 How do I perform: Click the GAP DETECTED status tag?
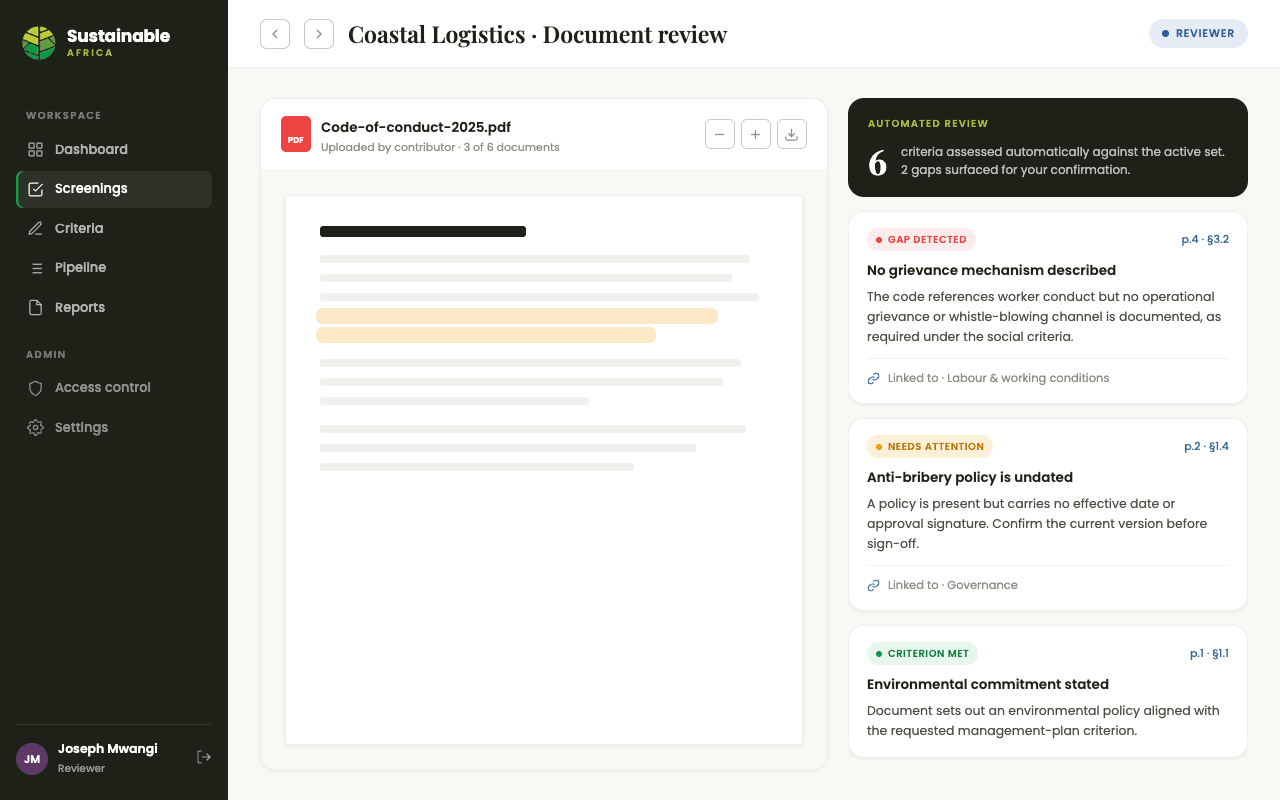[921, 240]
